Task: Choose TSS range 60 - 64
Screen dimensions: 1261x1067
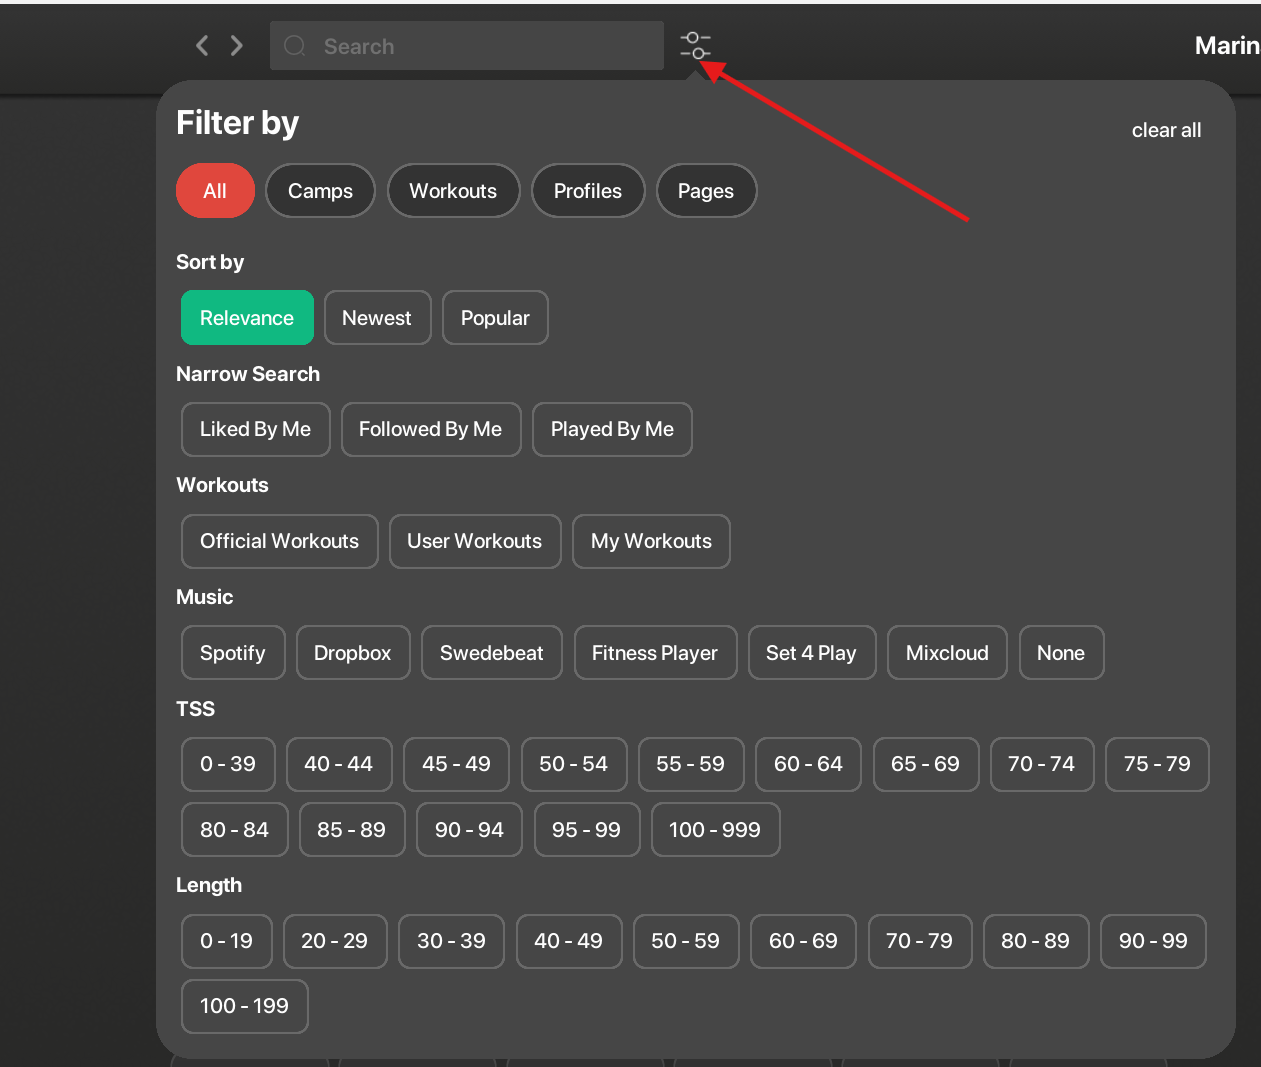Action: 808,764
